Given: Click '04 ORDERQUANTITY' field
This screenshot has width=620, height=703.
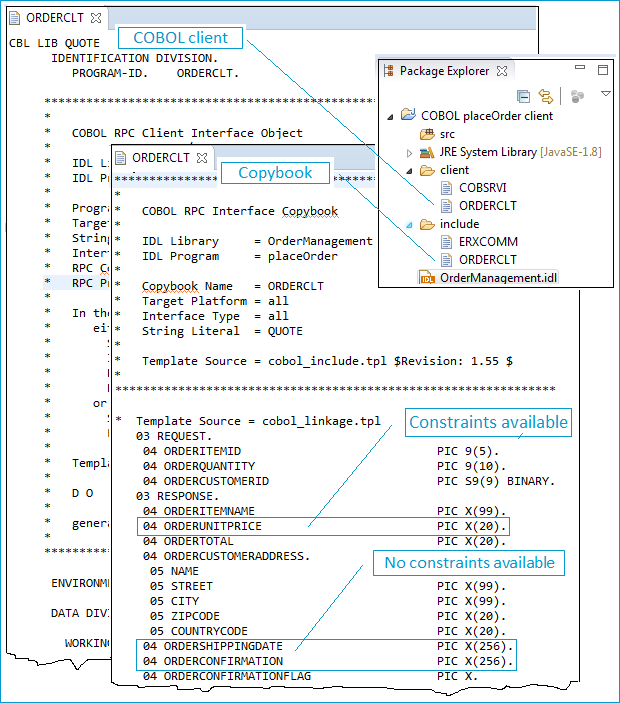Looking at the screenshot, I should [x=199, y=466].
